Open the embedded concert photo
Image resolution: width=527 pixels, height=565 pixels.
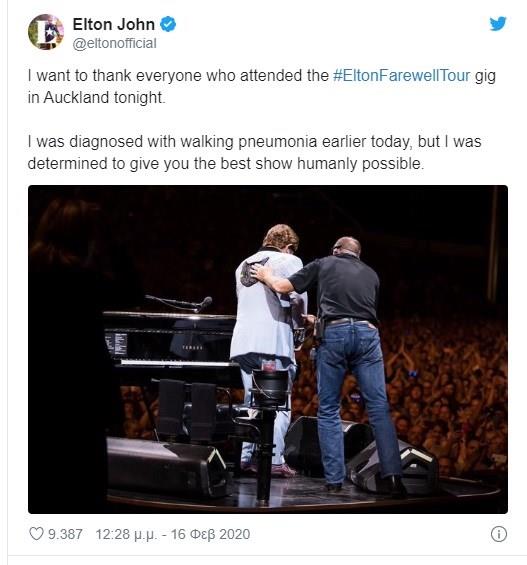[268, 349]
